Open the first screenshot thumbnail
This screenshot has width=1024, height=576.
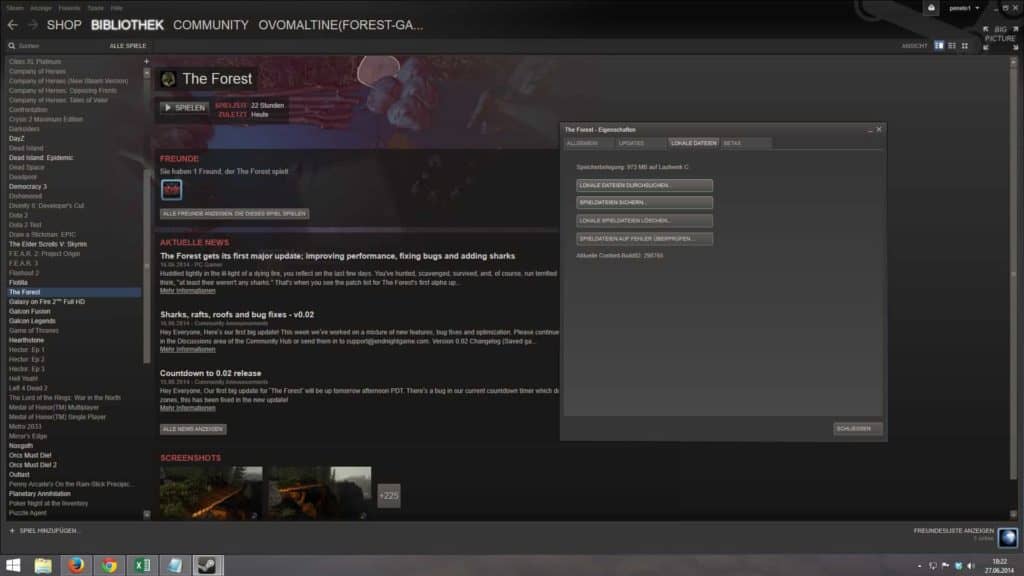(x=211, y=493)
